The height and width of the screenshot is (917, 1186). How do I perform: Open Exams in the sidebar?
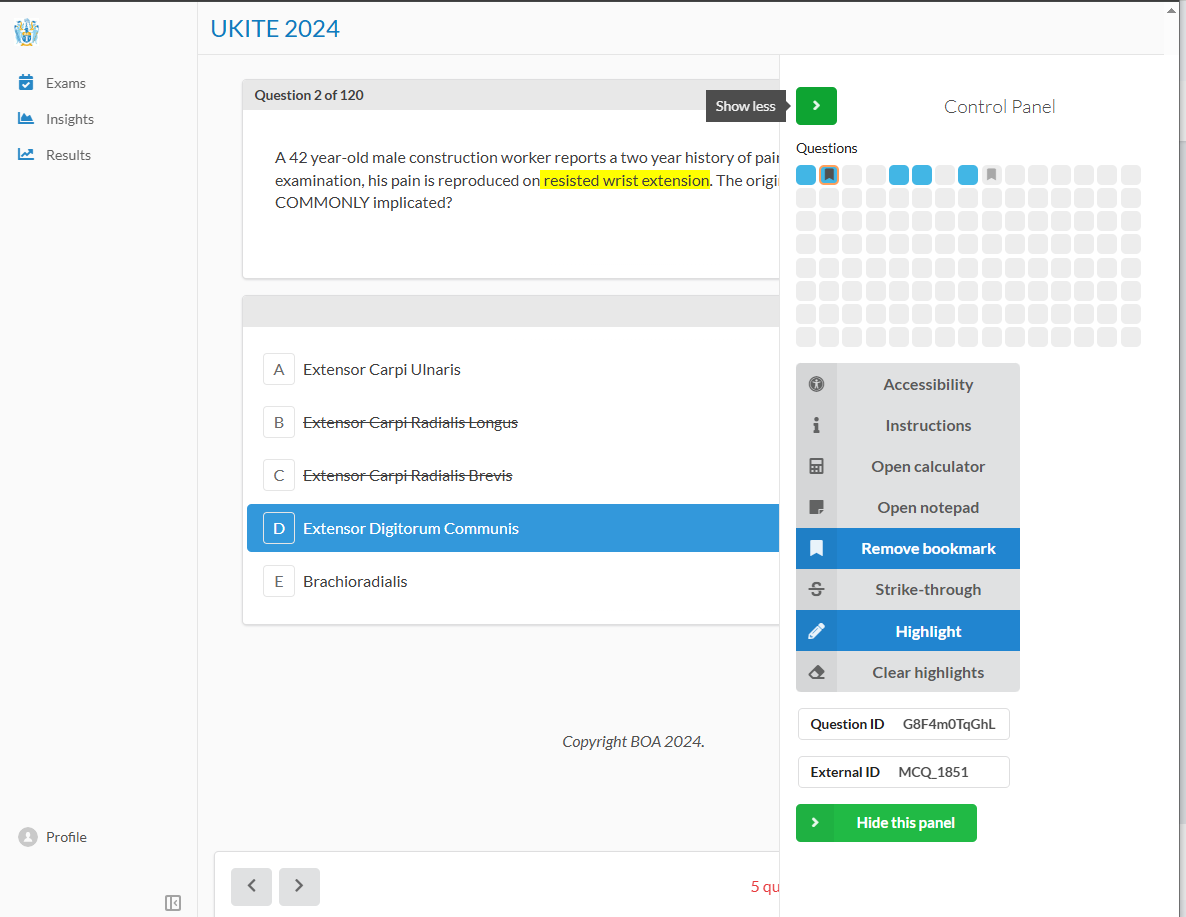[x=66, y=83]
